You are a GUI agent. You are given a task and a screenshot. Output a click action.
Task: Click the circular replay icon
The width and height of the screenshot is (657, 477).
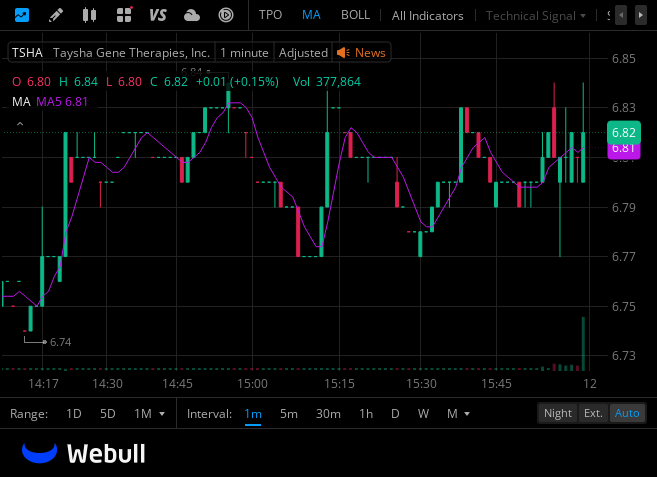226,15
